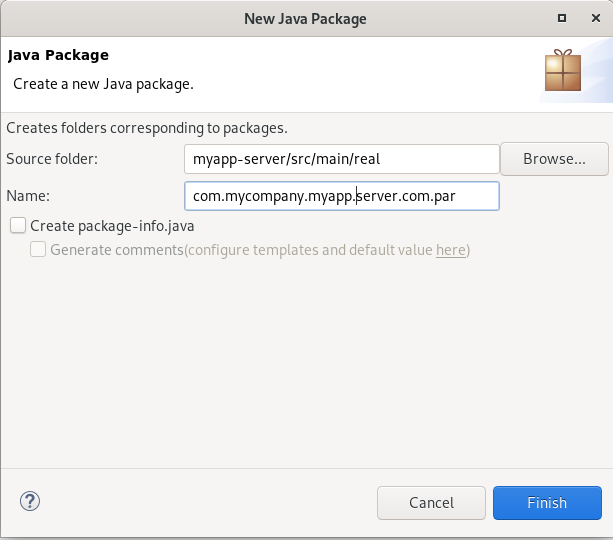Click inside the package Name field

[x=342, y=196]
